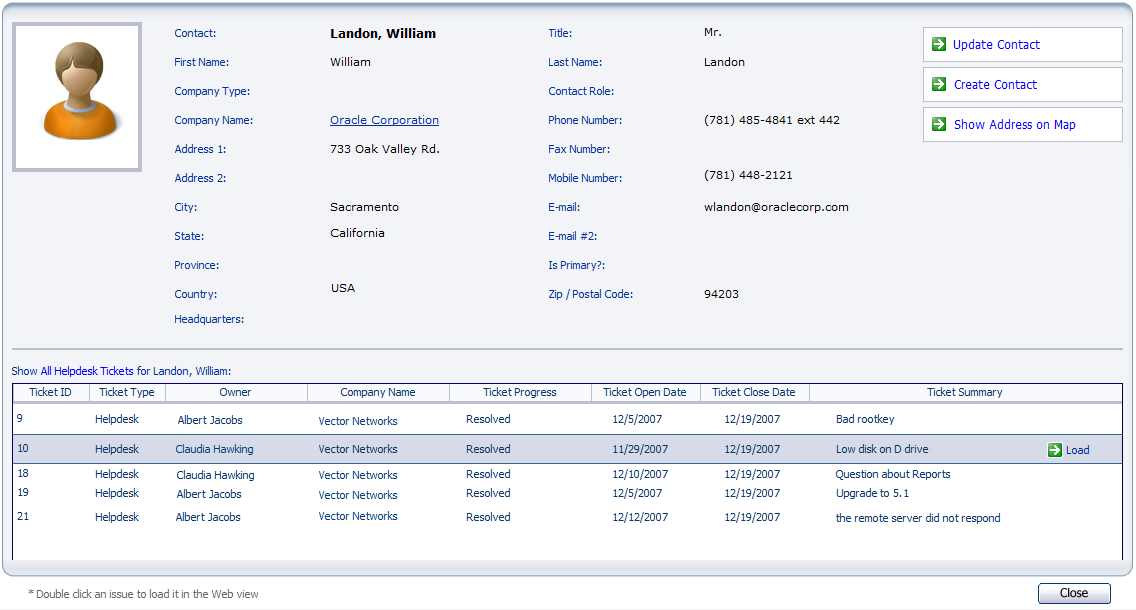
Task: Open the 'Question about Reports' ticket summary
Action: pos(892,473)
